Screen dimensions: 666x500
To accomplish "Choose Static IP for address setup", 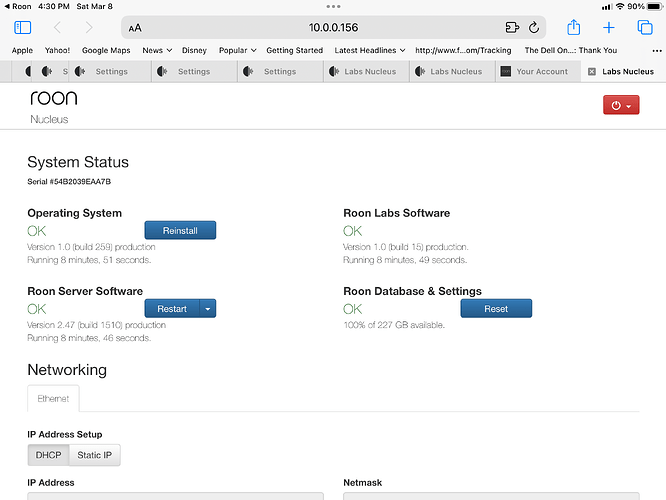I will coord(95,455).
